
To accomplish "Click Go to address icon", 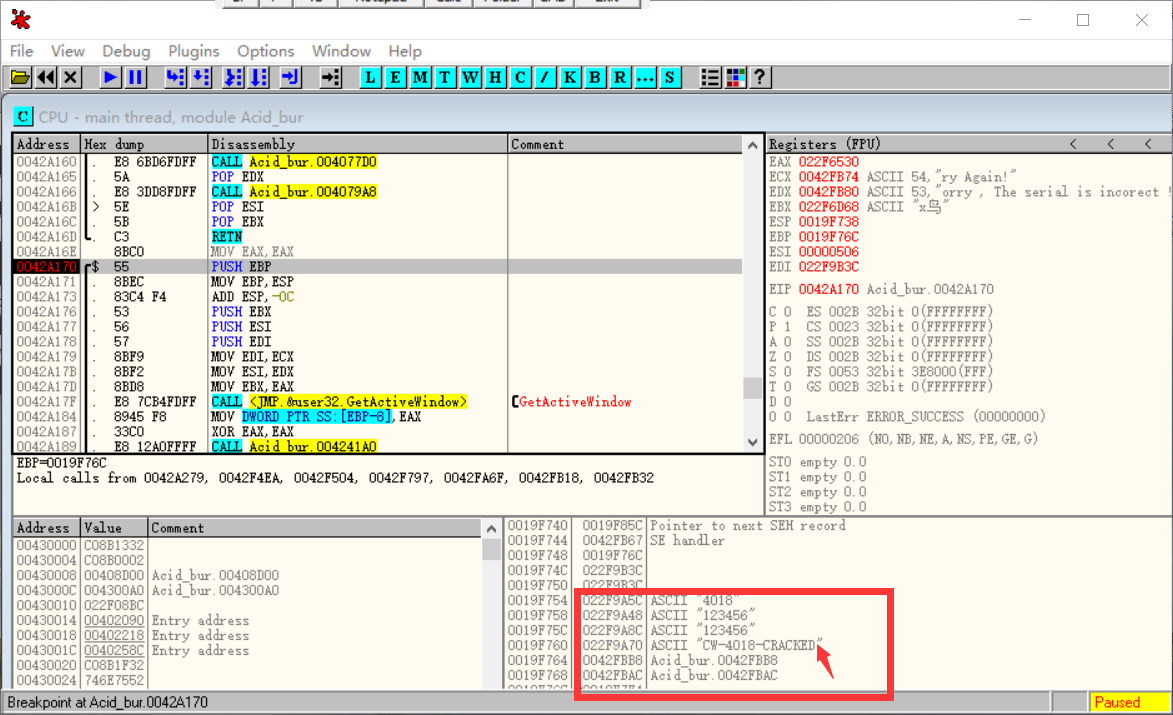I will [330, 77].
